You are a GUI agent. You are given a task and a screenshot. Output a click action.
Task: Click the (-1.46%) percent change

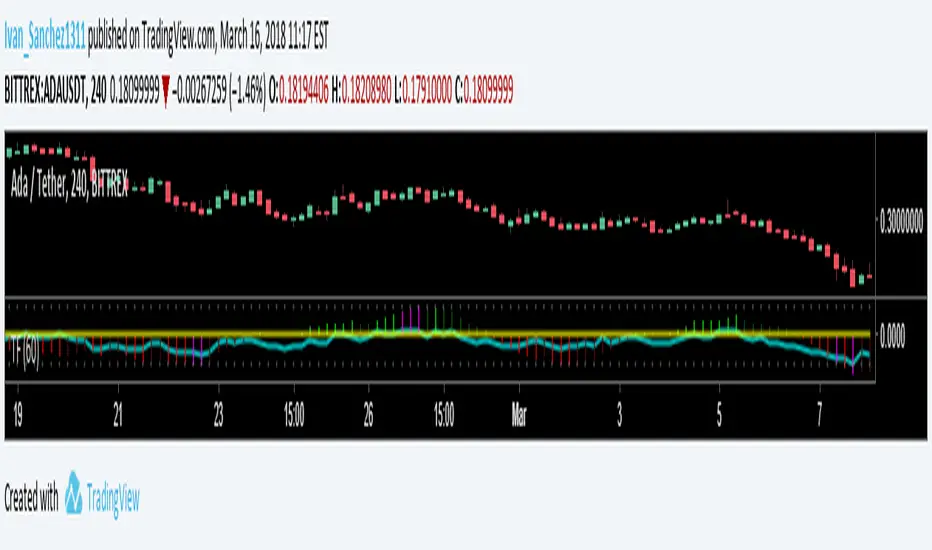coord(247,91)
